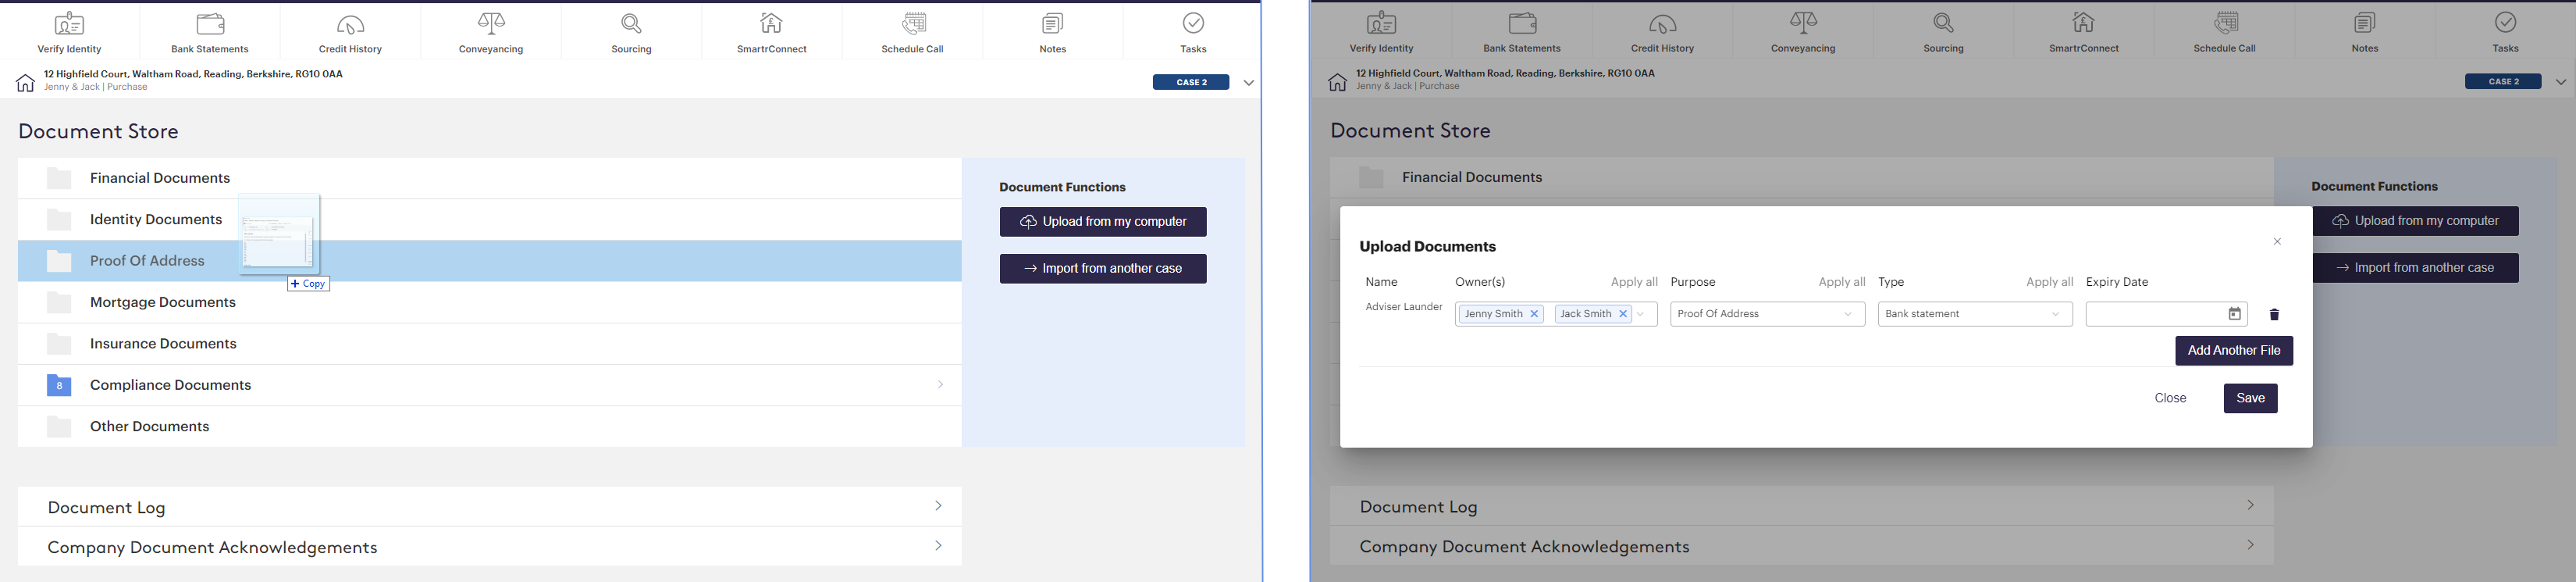Image resolution: width=2576 pixels, height=582 pixels.
Task: Open Verify Identity in right window toolbar
Action: coord(1382,32)
